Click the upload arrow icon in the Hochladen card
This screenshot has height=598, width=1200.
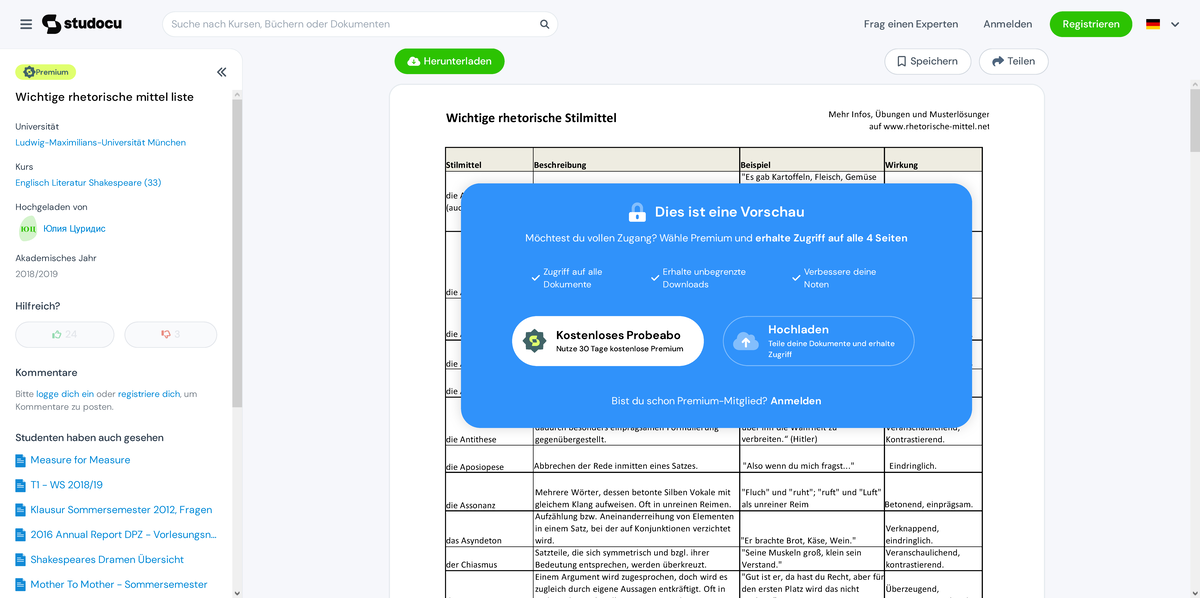pyautogui.click(x=746, y=340)
